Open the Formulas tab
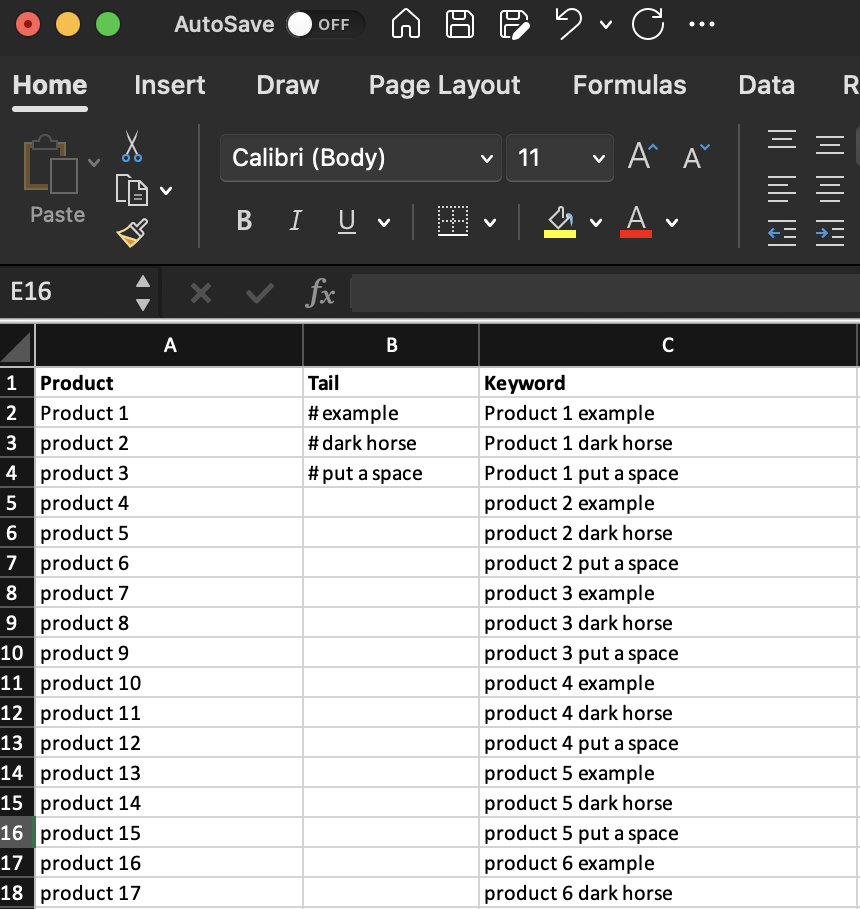 tap(629, 86)
